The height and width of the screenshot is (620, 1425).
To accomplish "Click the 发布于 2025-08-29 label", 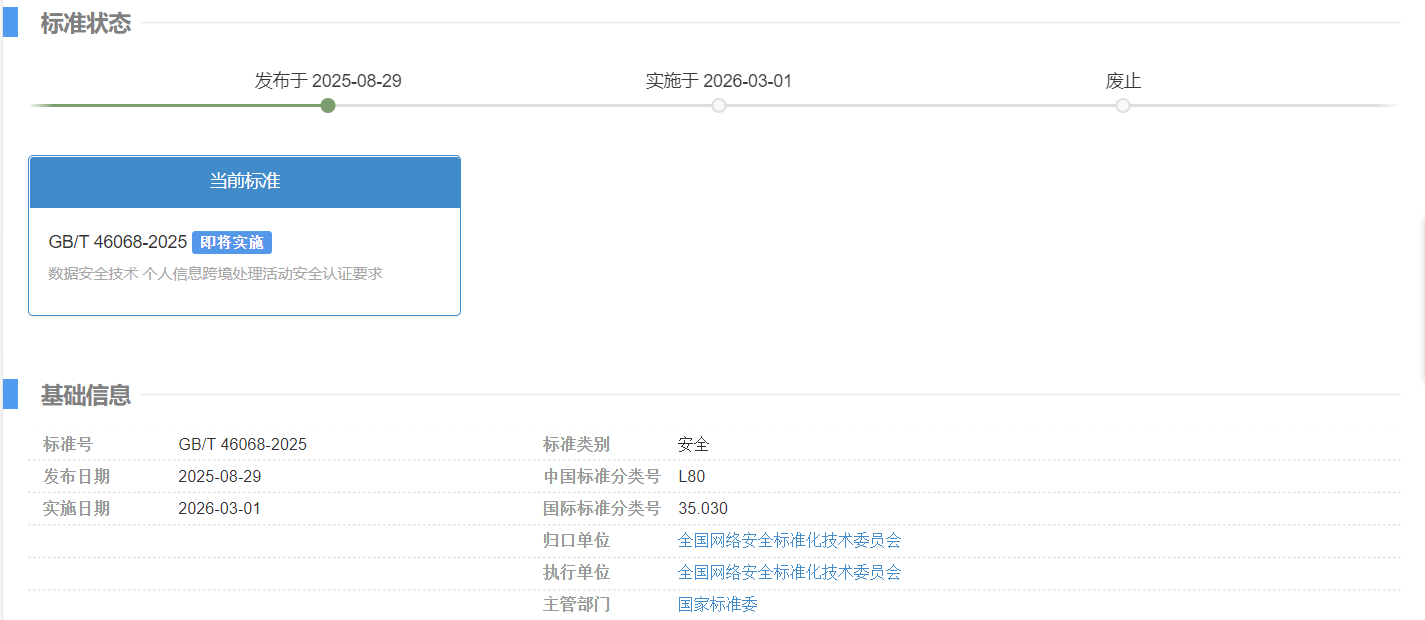I will click(x=328, y=81).
